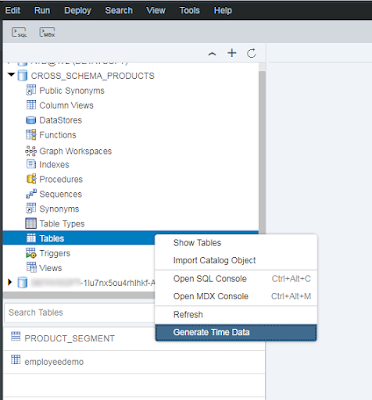This screenshot has width=372, height=400.
Task: Open the Edit menu
Action: [13, 11]
